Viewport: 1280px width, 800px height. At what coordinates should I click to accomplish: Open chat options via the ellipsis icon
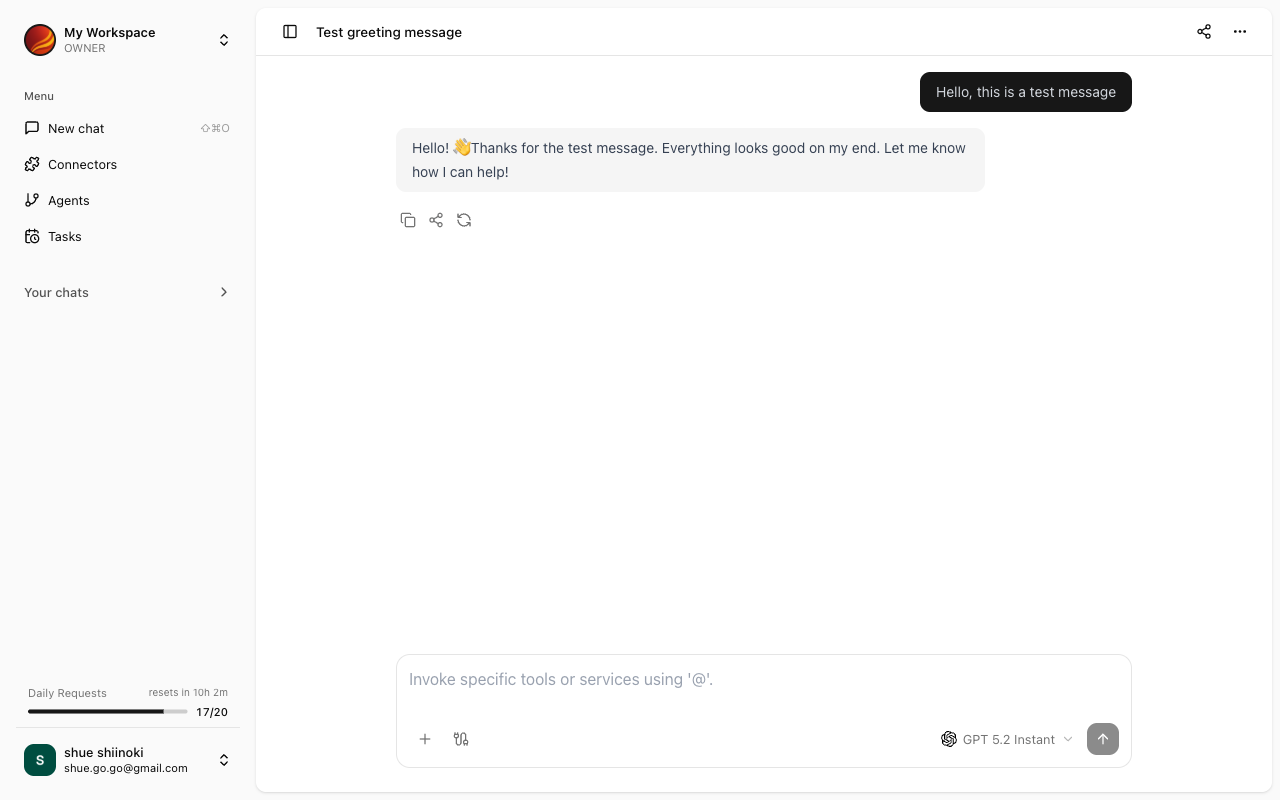pos(1240,31)
